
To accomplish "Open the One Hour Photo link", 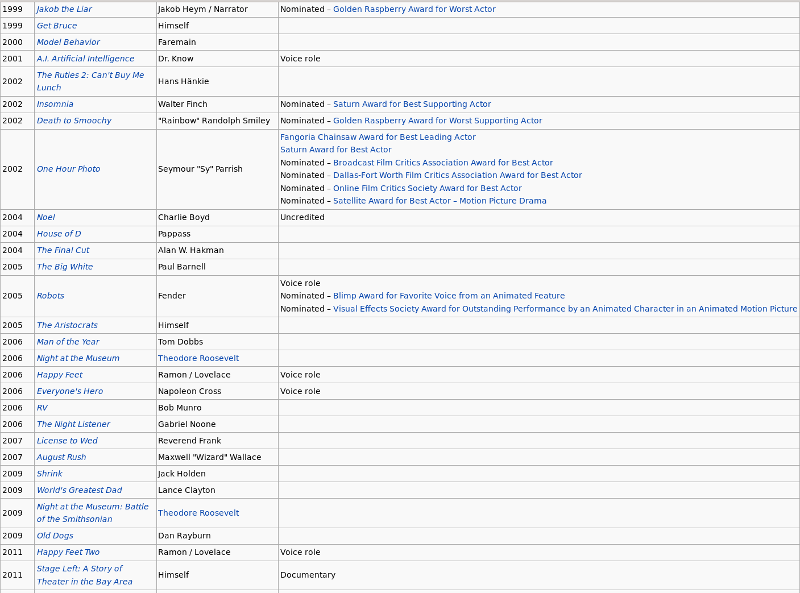I will pyautogui.click(x=68, y=169).
